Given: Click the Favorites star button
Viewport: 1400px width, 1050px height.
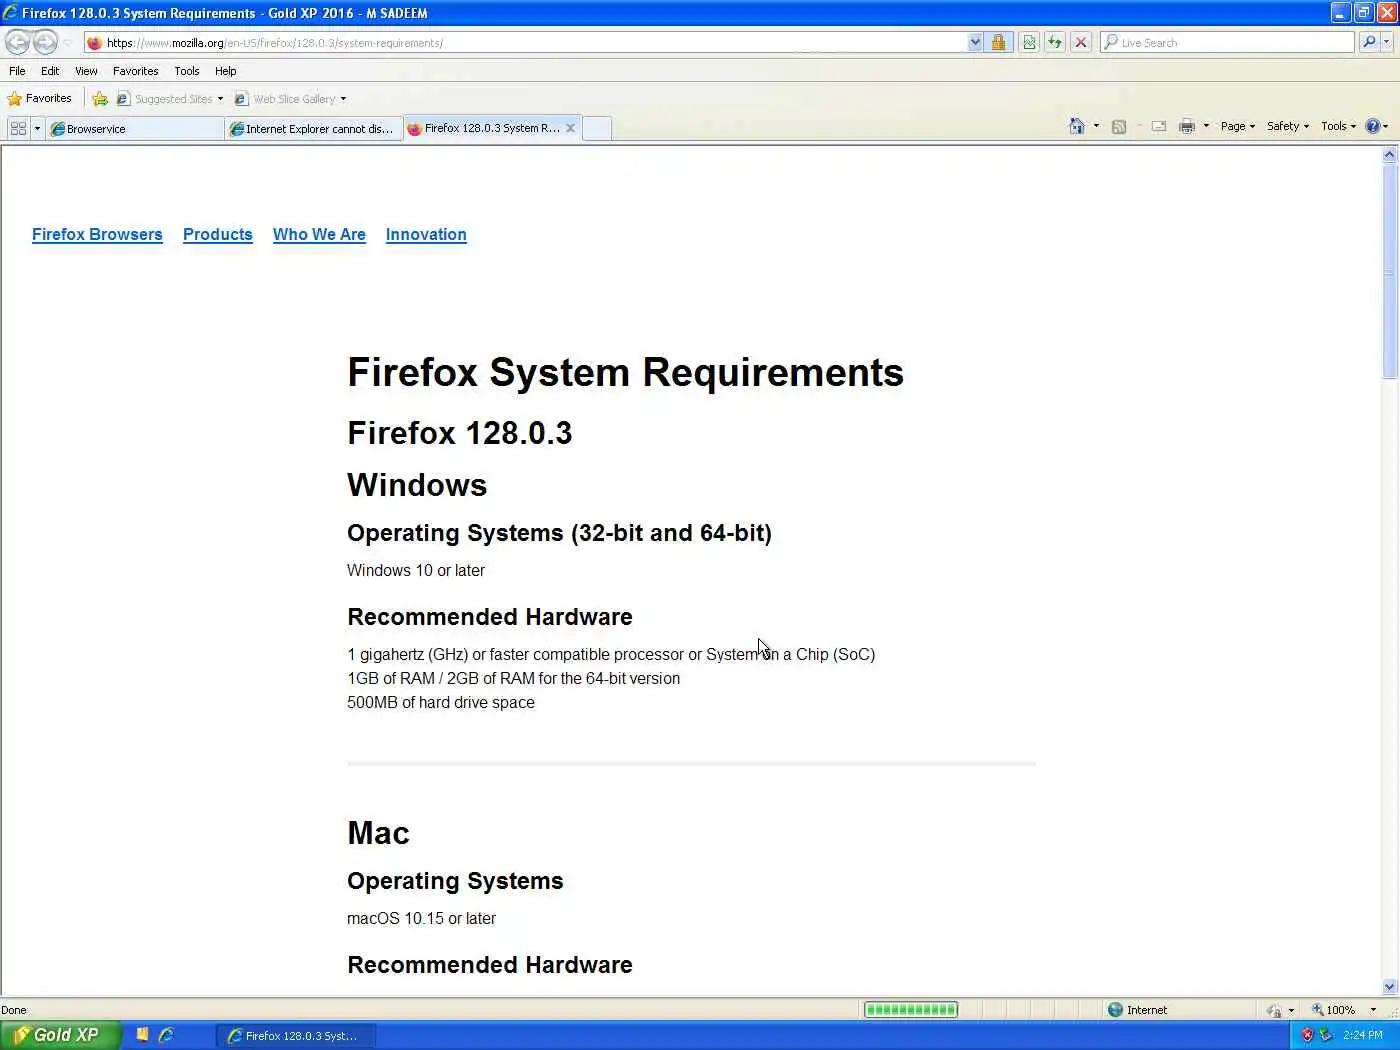Looking at the screenshot, I should tap(40, 98).
